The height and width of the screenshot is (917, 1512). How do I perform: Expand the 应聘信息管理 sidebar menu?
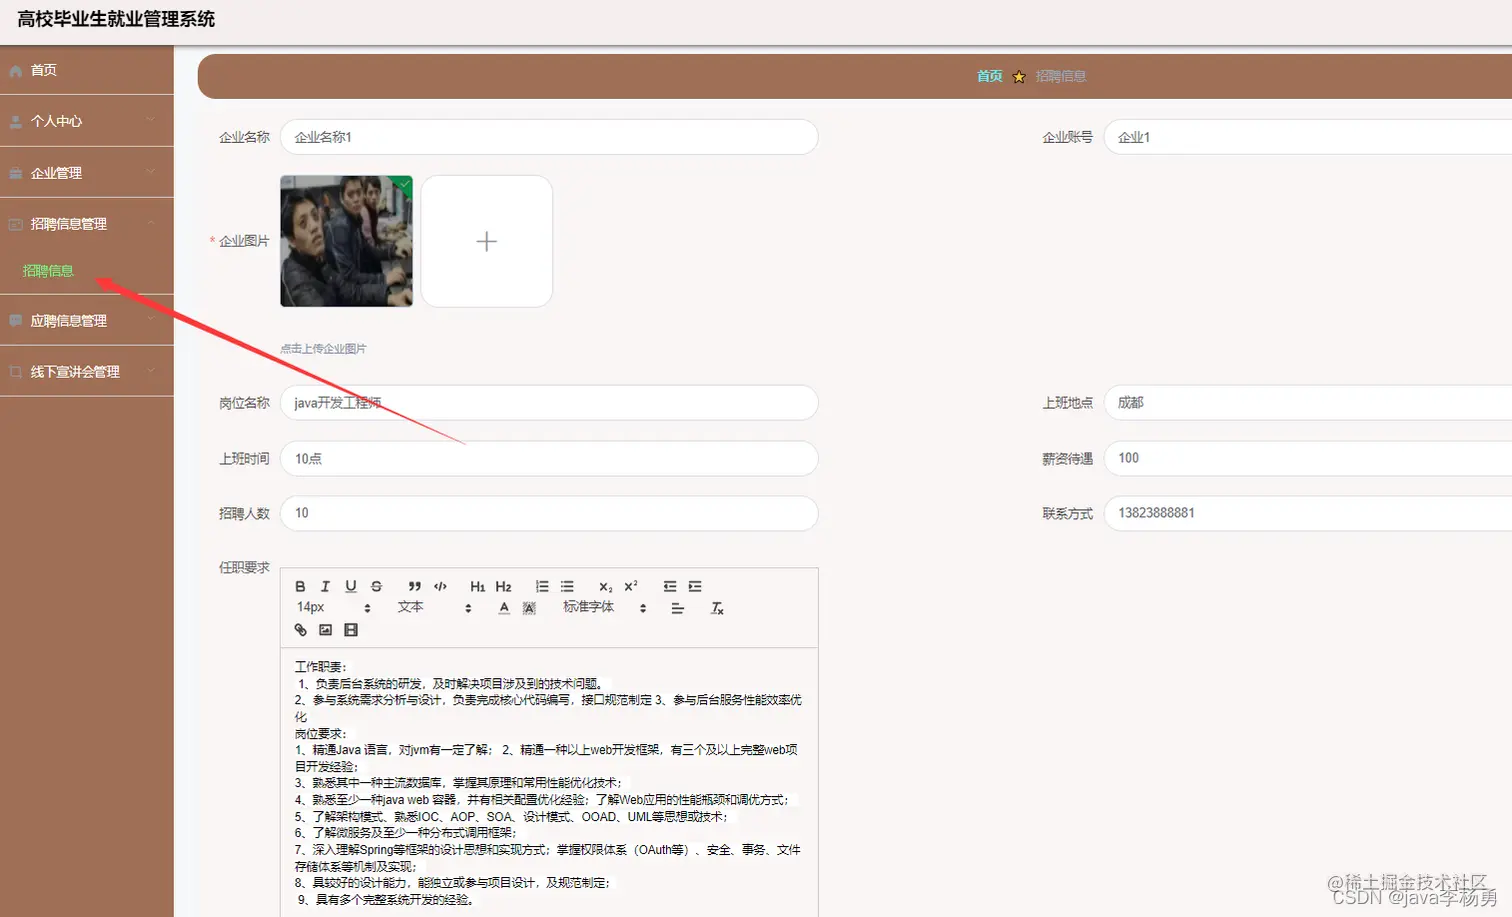86,321
